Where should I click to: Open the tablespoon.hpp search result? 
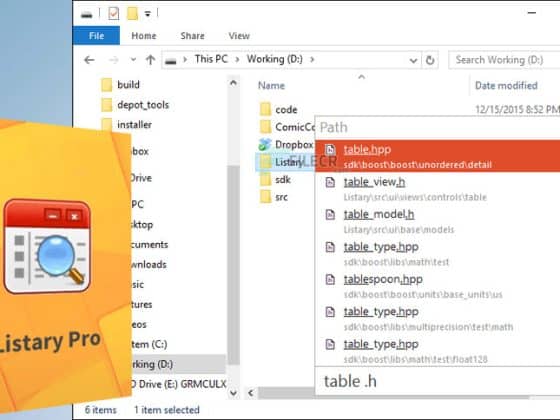pos(438,286)
